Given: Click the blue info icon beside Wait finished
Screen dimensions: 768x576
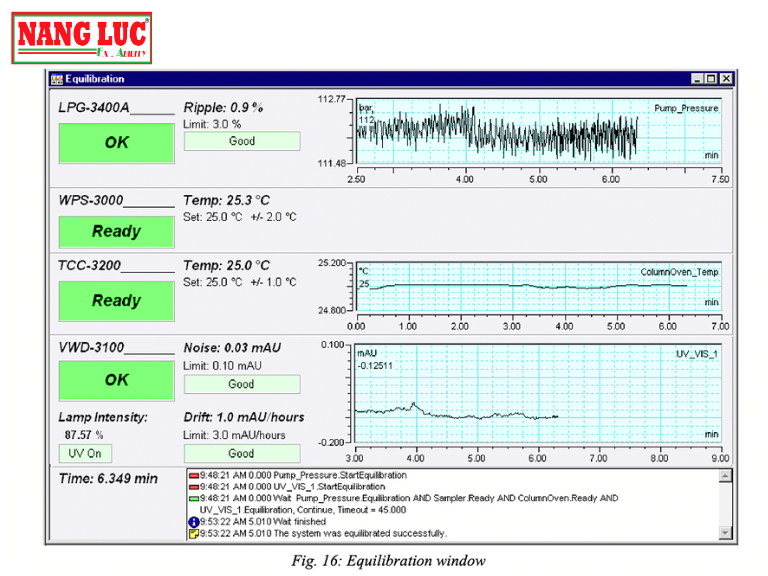Looking at the screenshot, I should pos(193,521).
